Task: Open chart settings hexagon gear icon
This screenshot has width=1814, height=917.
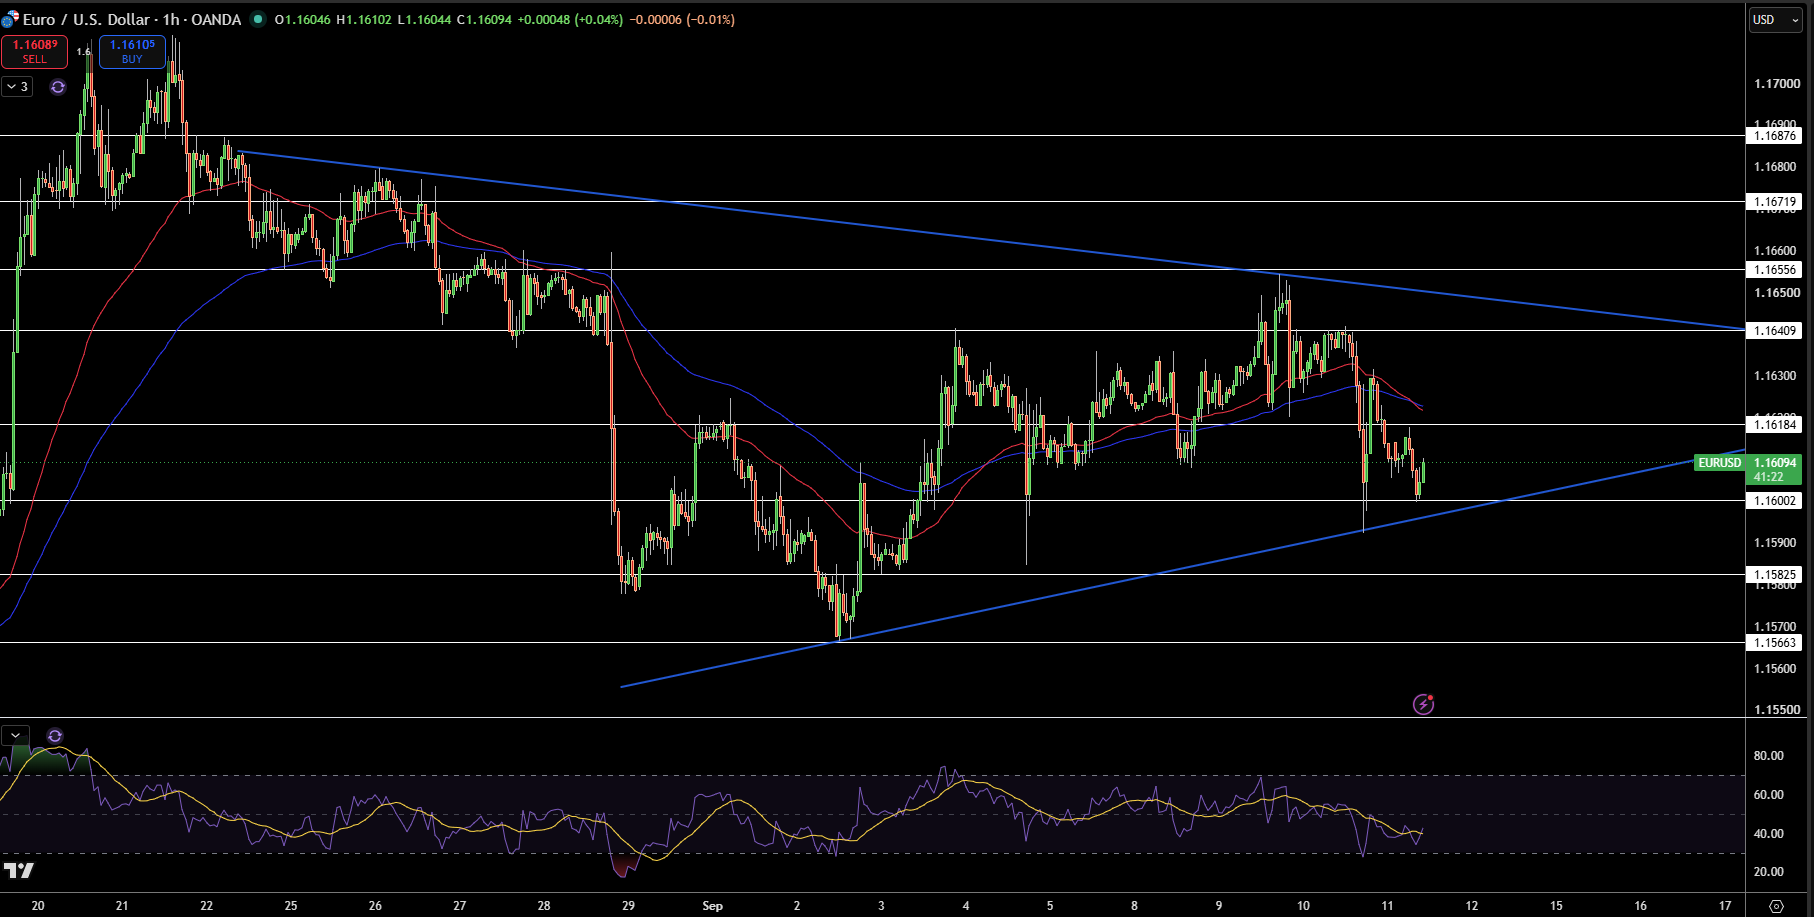Action: click(x=1776, y=906)
